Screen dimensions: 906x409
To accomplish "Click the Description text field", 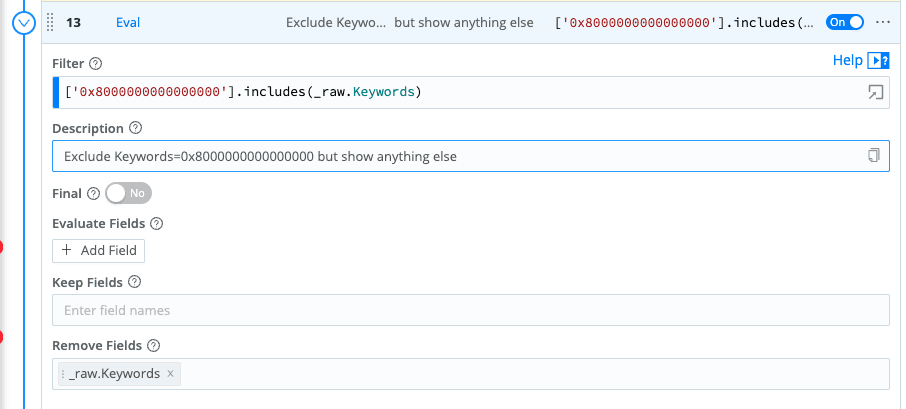I will pos(450,157).
